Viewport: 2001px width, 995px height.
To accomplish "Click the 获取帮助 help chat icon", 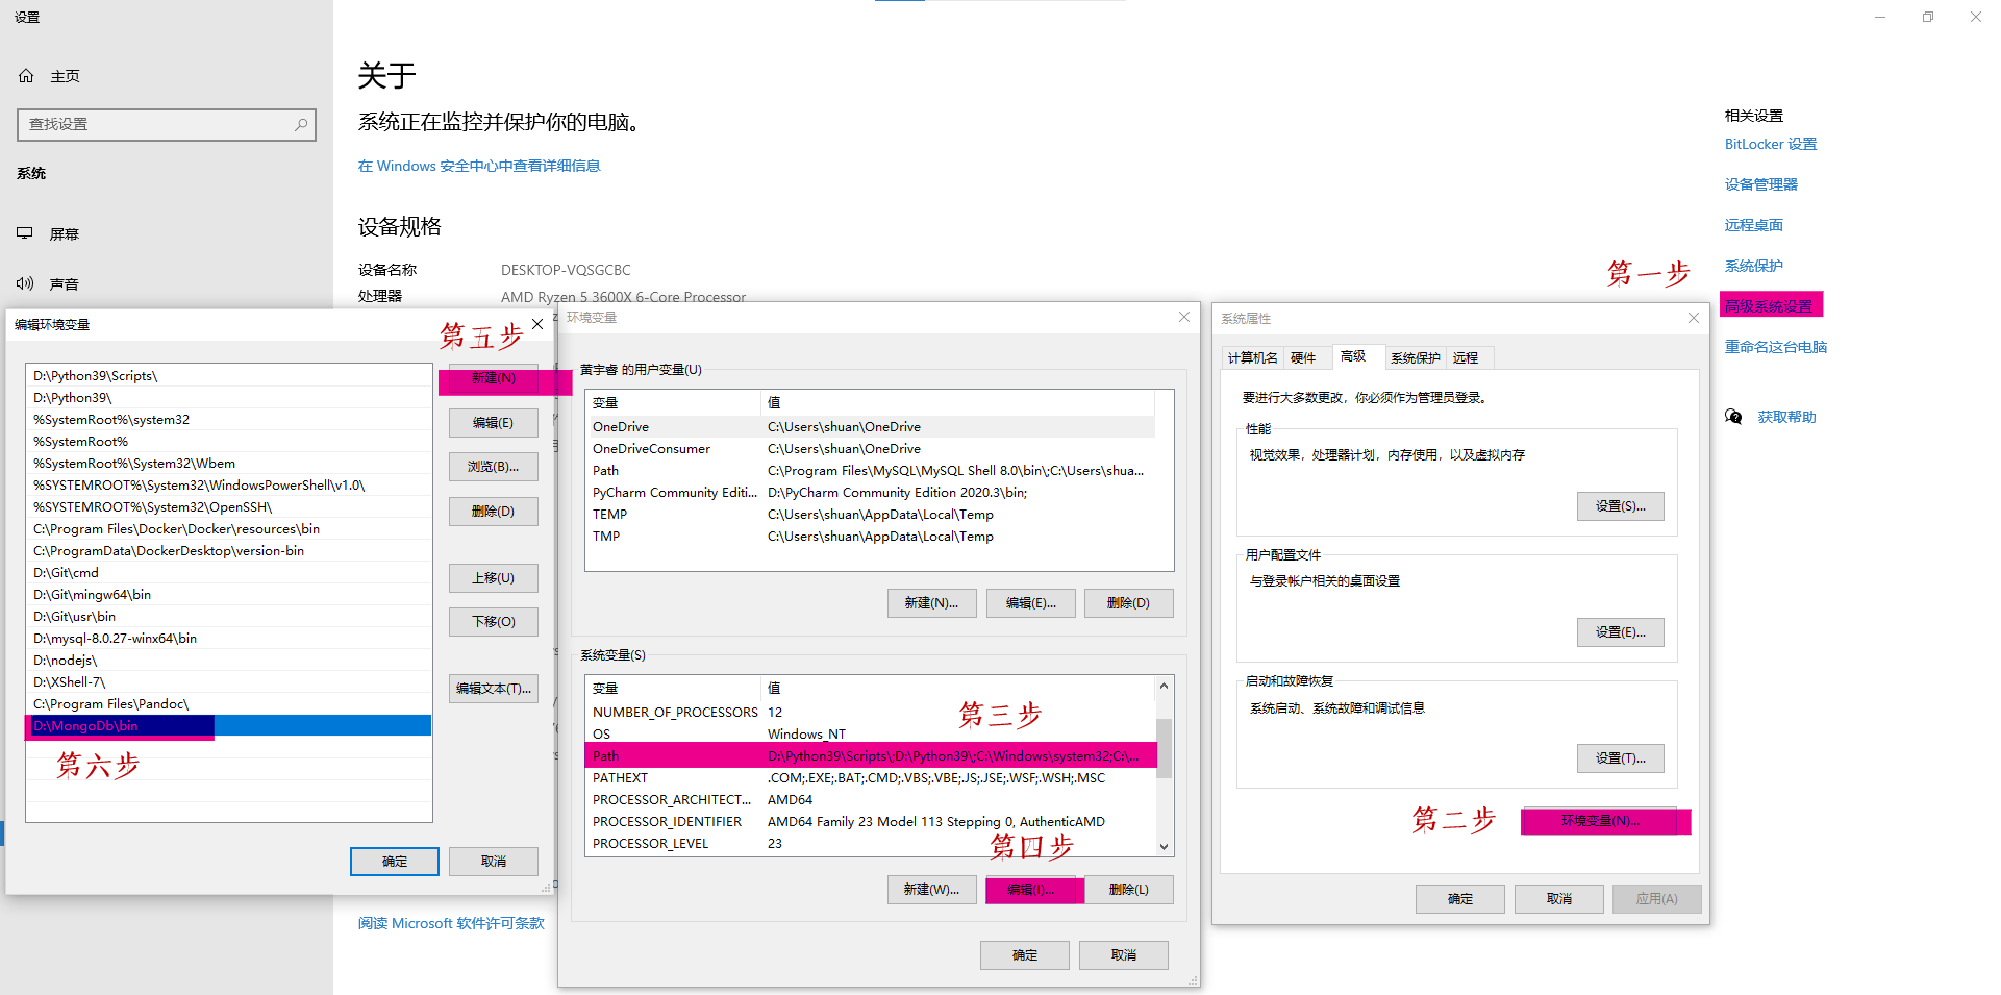I will (x=1734, y=417).
